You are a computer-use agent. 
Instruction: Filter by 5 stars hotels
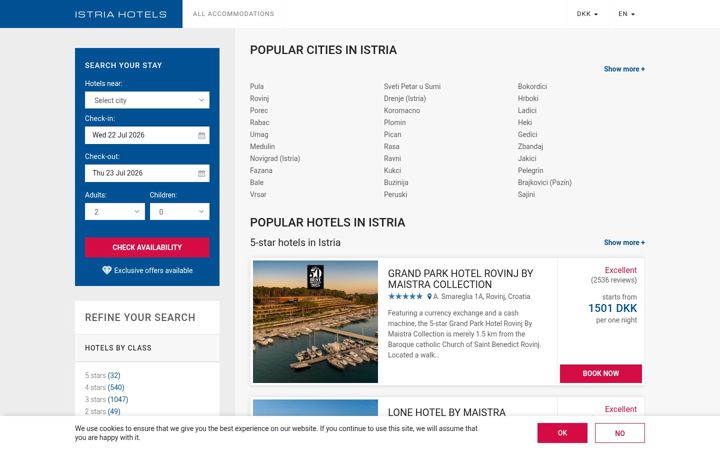click(x=102, y=376)
